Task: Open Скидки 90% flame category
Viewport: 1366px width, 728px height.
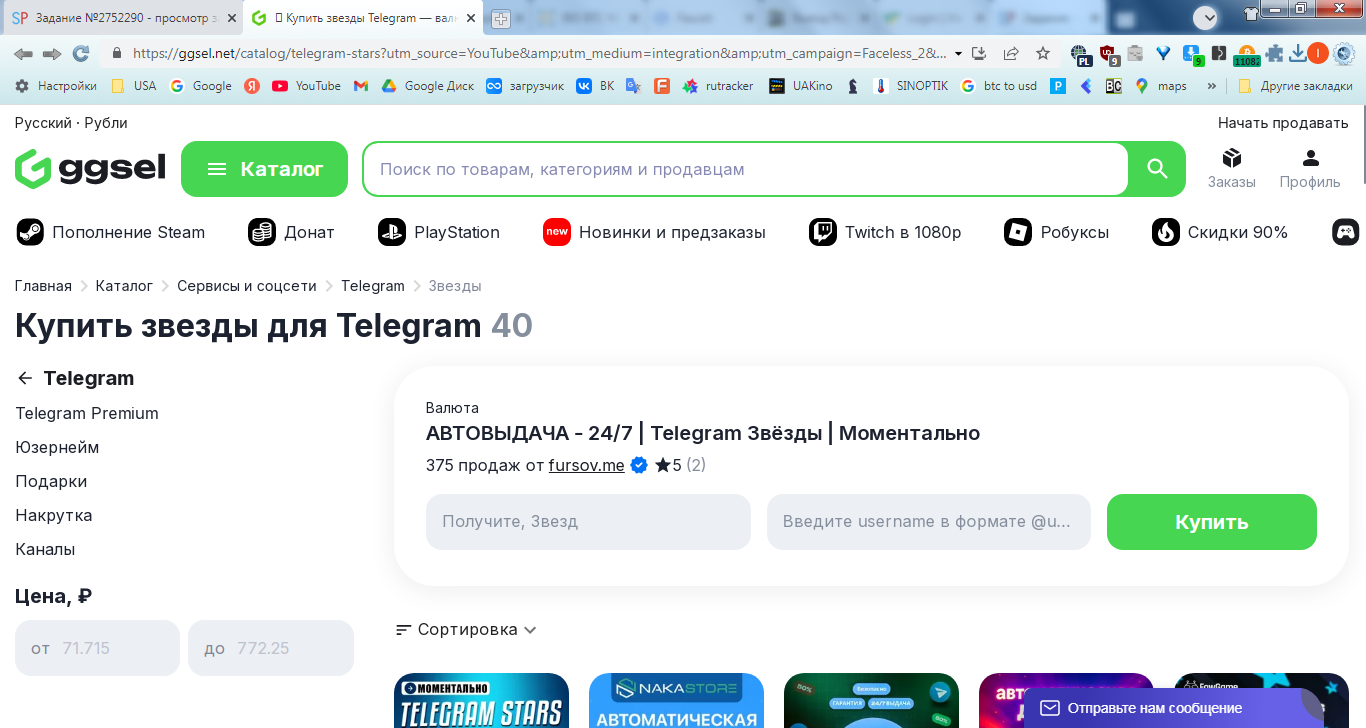Action: click(1220, 232)
